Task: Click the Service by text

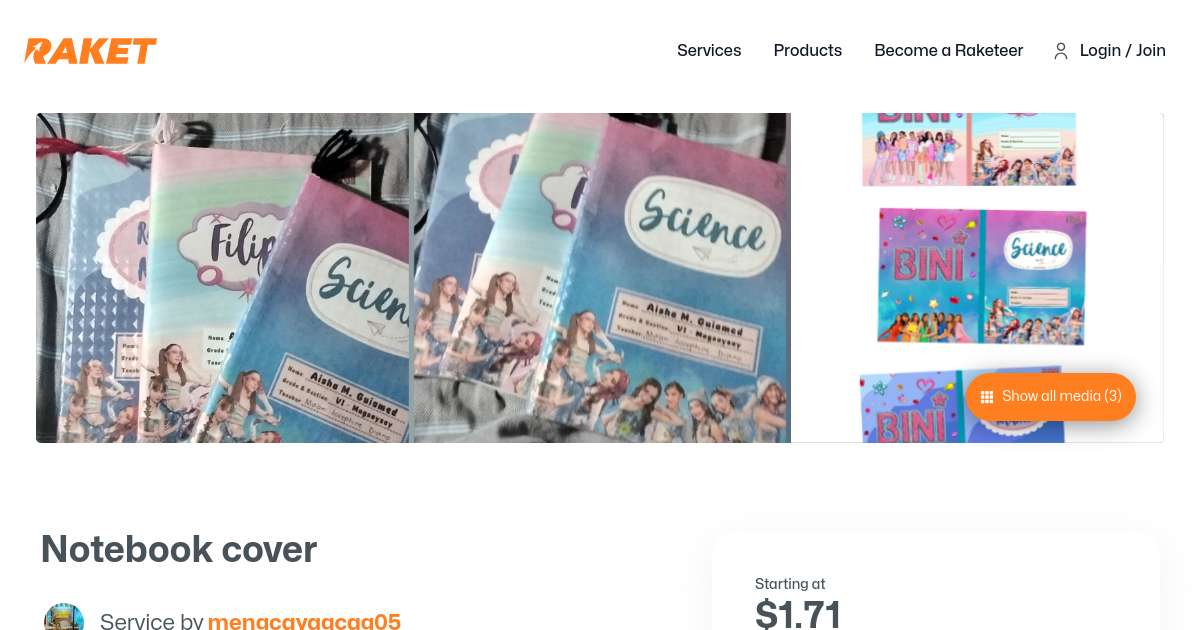Action: 152,621
